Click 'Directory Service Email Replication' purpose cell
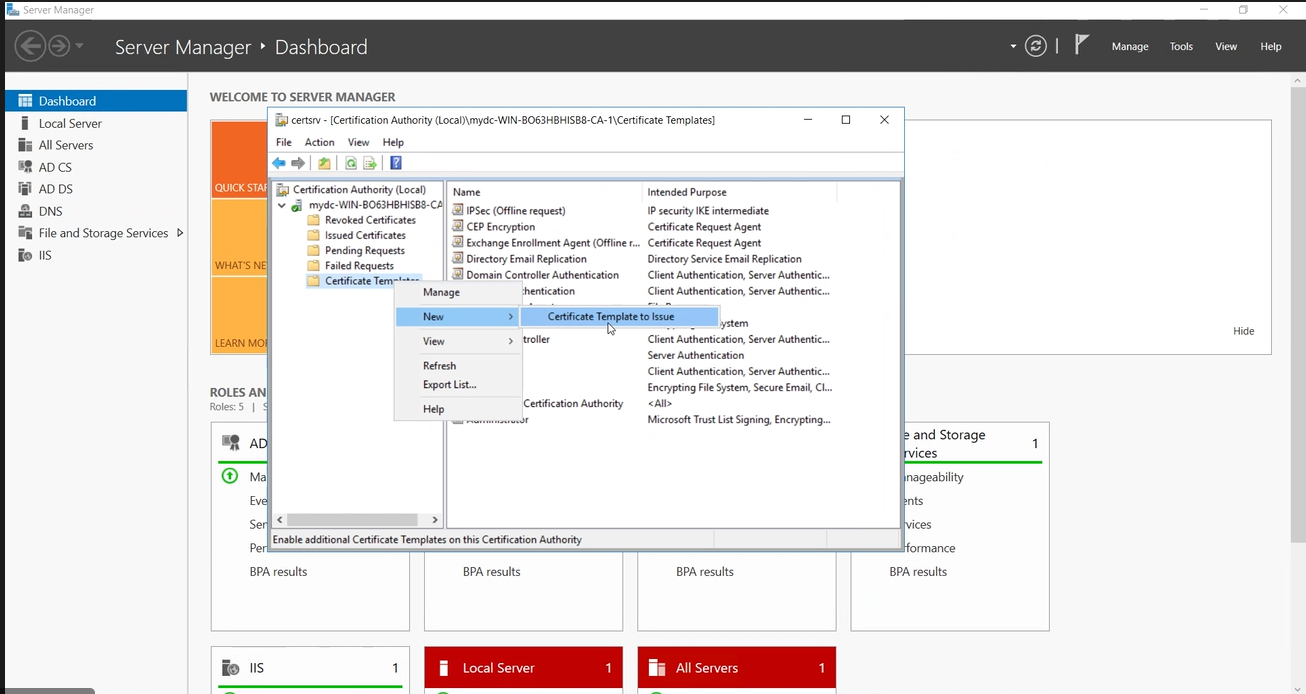1306x694 pixels. pyautogui.click(x=724, y=259)
